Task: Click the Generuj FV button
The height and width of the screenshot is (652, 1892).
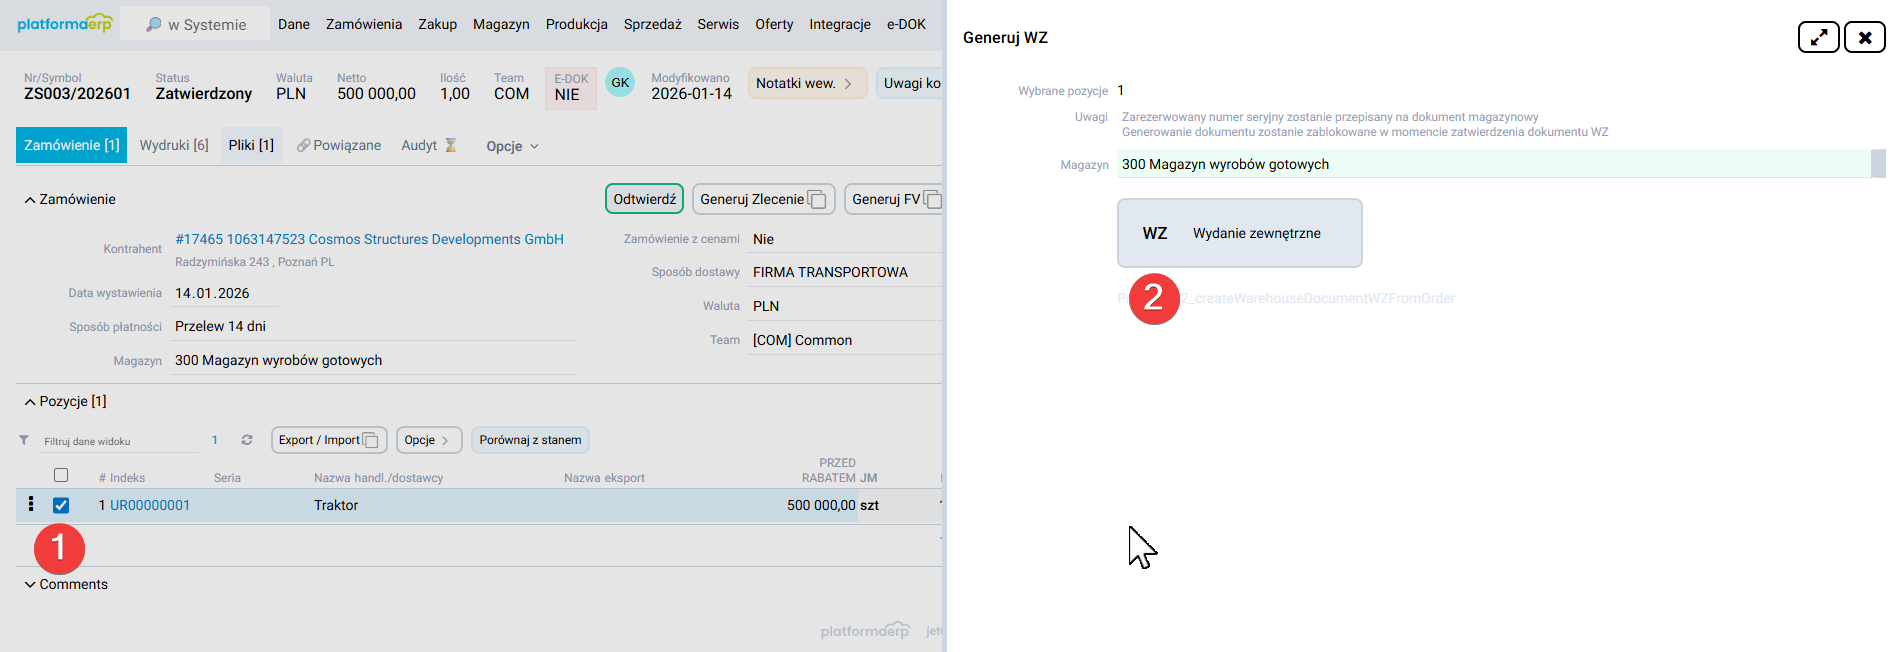Action: pyautogui.click(x=893, y=199)
